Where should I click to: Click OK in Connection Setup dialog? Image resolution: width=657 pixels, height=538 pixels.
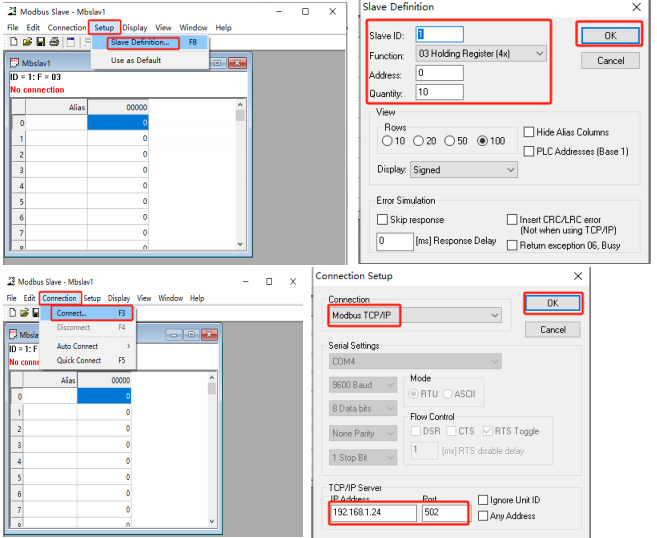coord(552,303)
